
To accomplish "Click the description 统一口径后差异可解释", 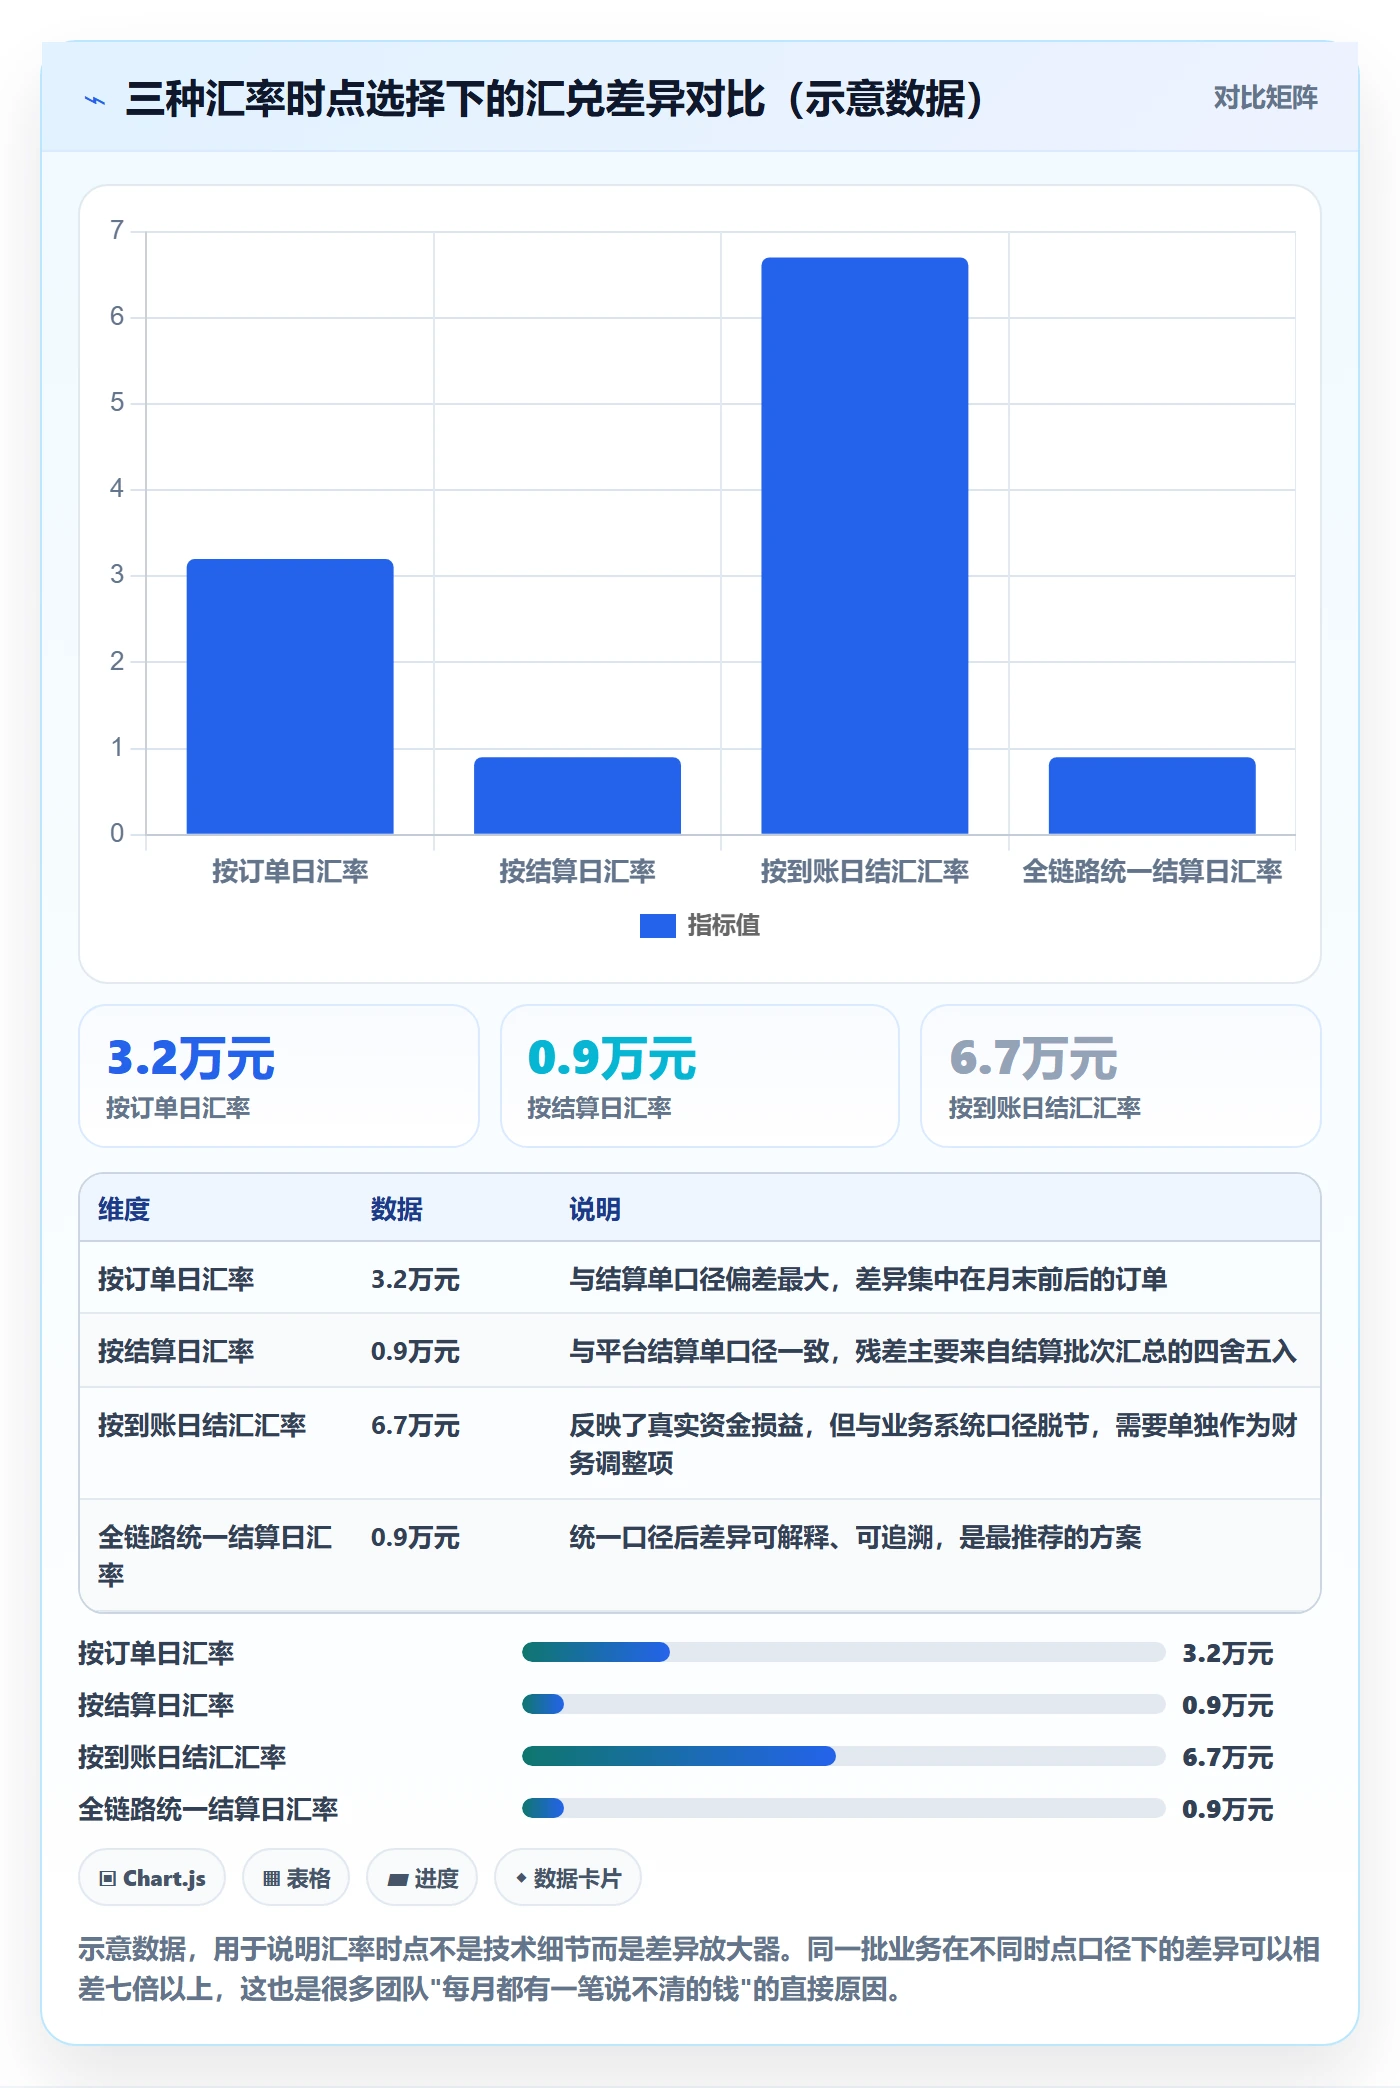I will [855, 1537].
